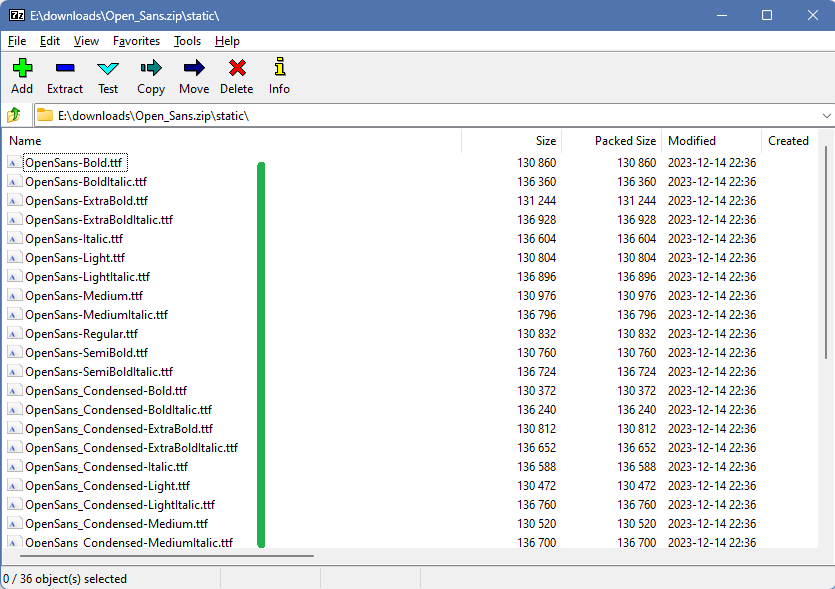Select the font file icon for OpenSans-Regular.ttf
Viewport: 835px width, 589px height.
14,333
